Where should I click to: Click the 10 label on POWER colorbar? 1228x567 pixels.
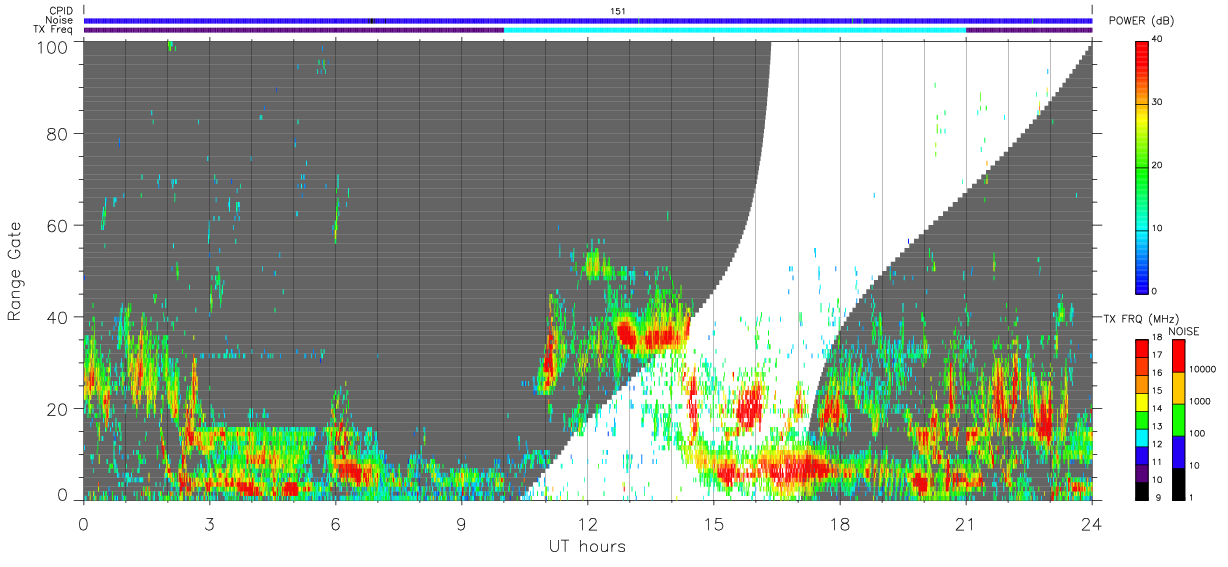pos(1158,228)
